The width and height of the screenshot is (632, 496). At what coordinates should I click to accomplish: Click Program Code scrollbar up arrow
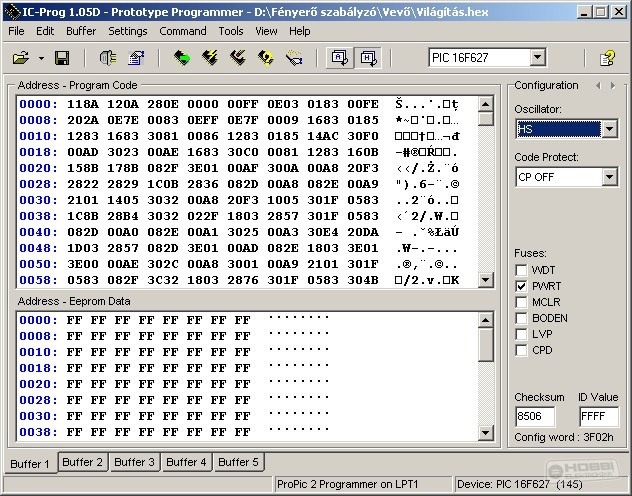click(x=486, y=104)
